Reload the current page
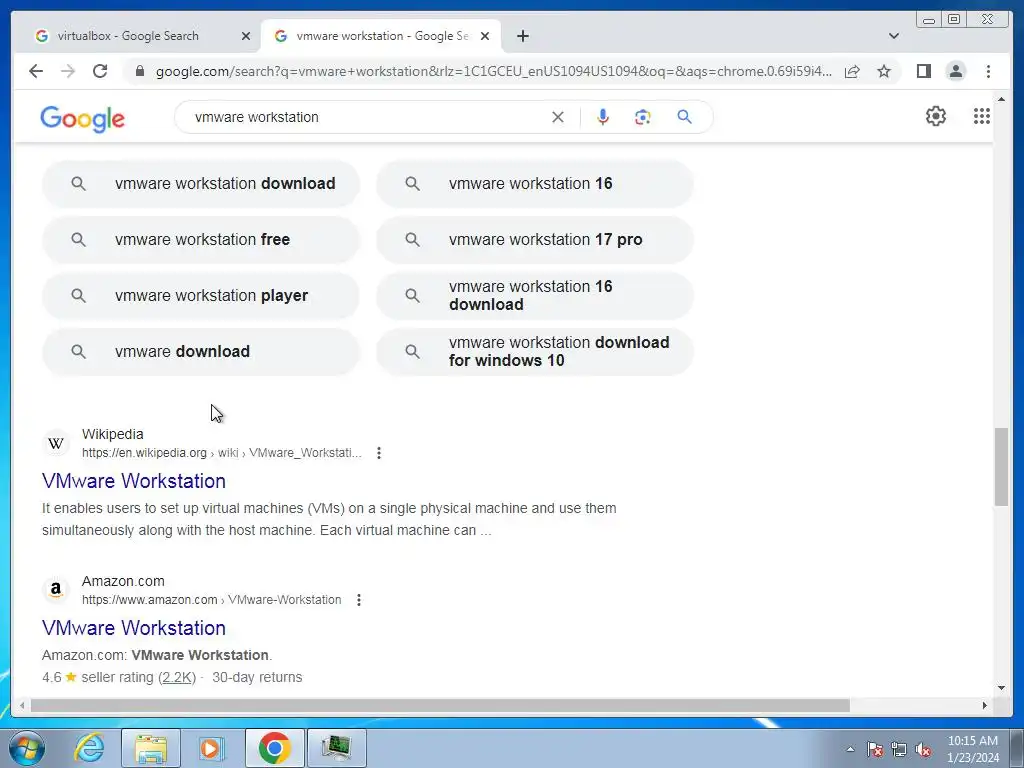The width and height of the screenshot is (1024, 768). pyautogui.click(x=100, y=71)
